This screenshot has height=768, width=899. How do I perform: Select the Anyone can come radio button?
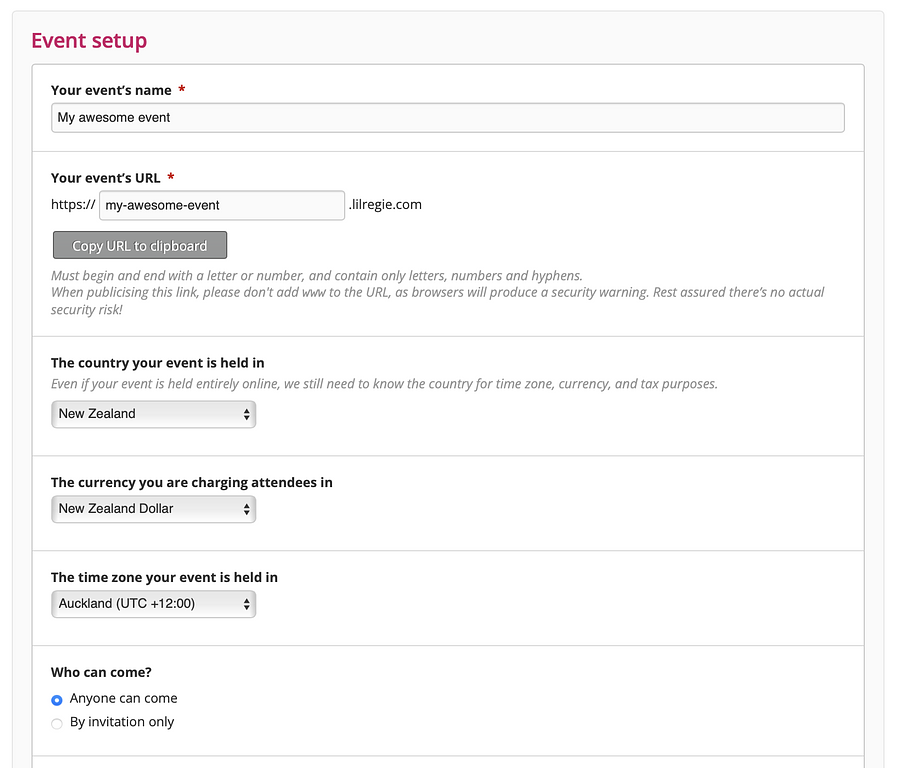coord(57,700)
